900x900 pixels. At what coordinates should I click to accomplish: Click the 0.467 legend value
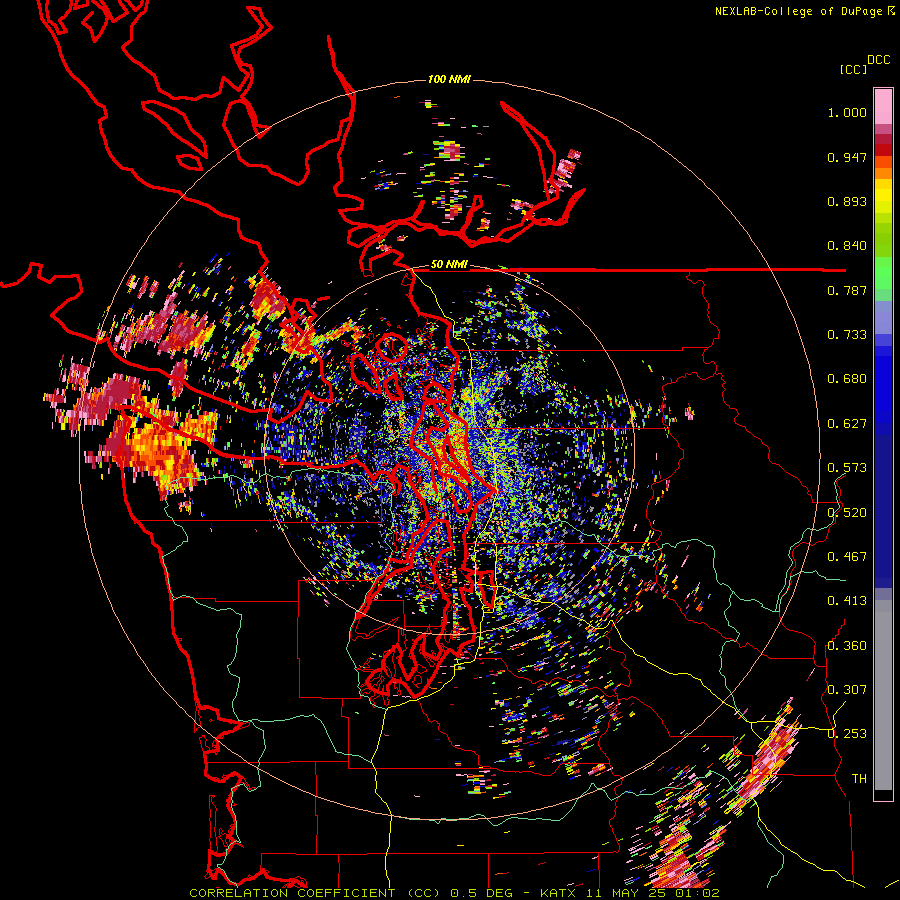tap(847, 556)
